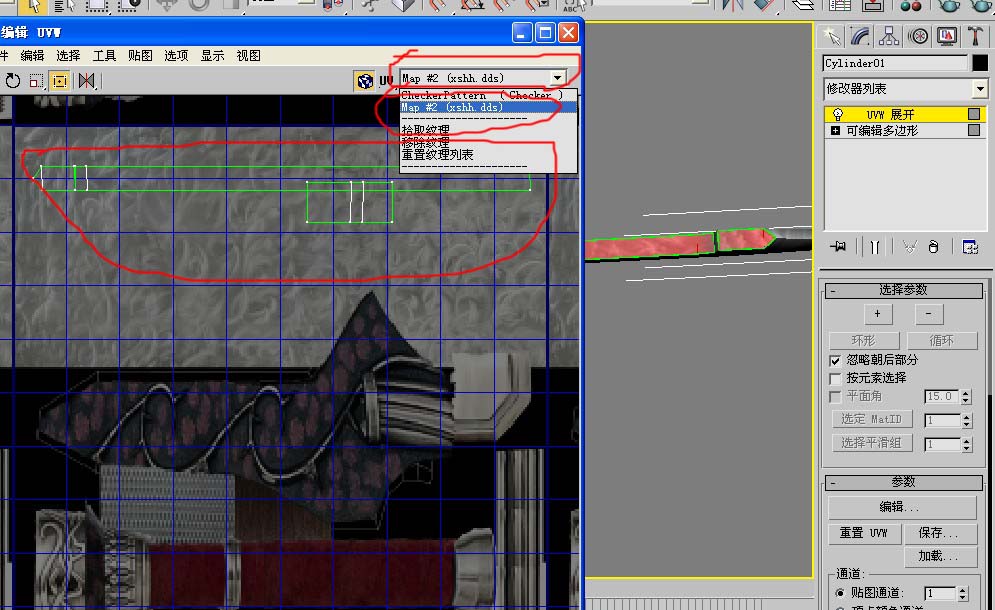
Task: Click the 编辑... button in 参数 rollout
Action: 902,507
